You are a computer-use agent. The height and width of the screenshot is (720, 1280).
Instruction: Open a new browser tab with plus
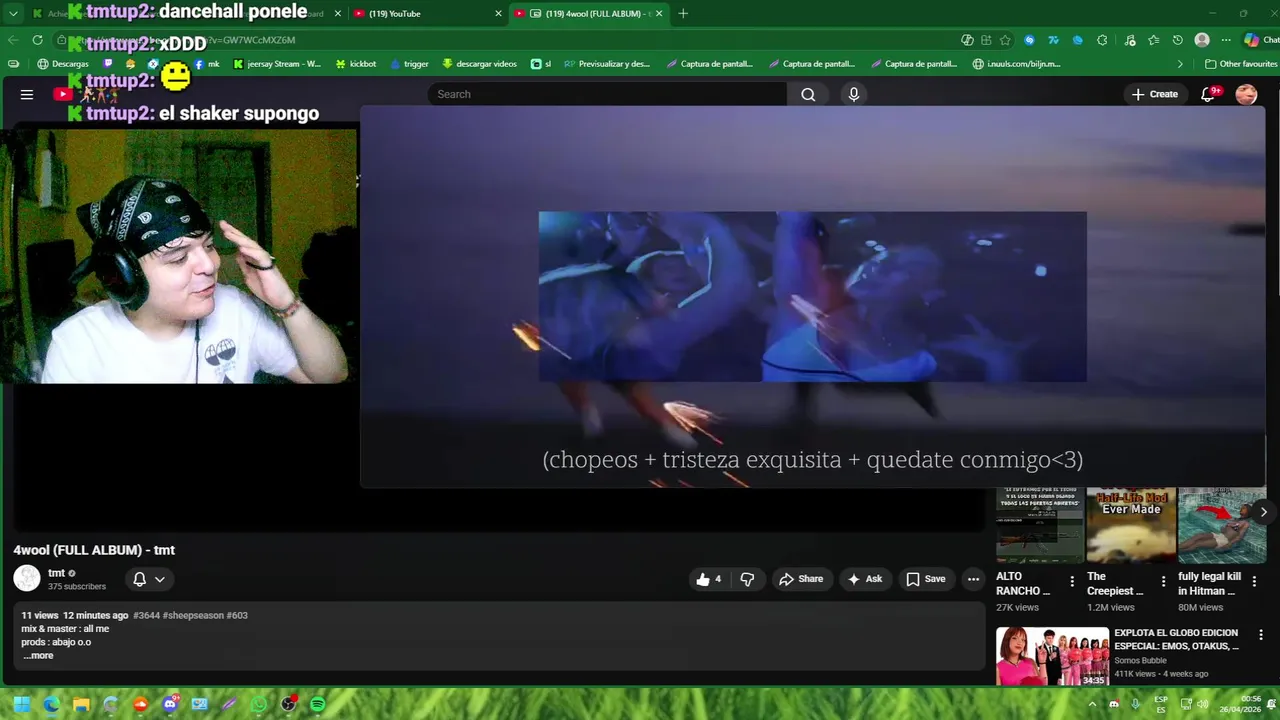(x=683, y=13)
